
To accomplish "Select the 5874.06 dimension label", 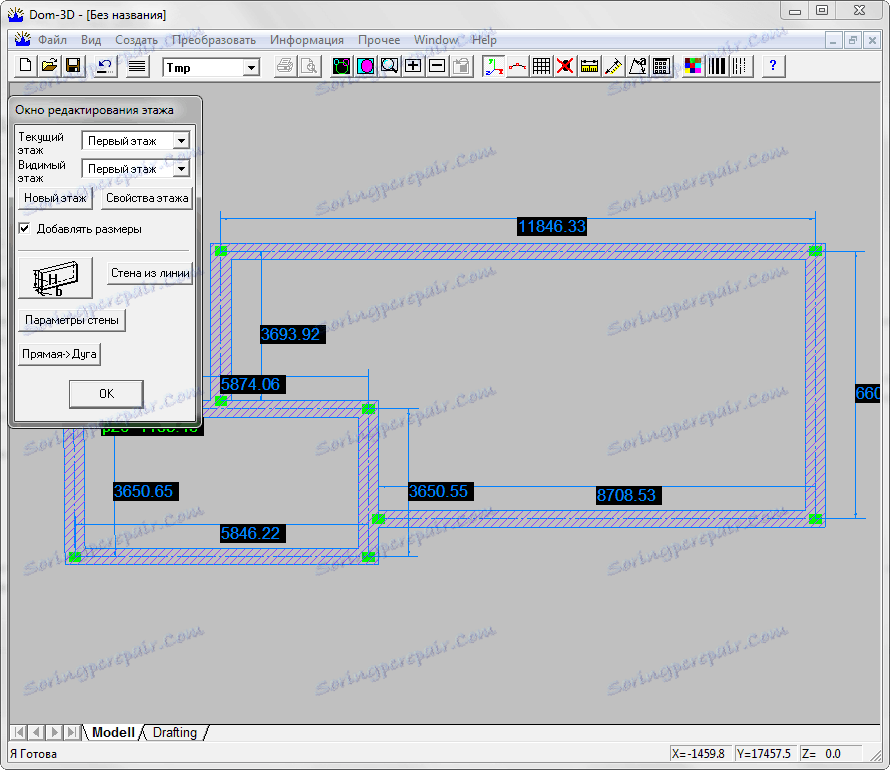I will click(x=252, y=384).
